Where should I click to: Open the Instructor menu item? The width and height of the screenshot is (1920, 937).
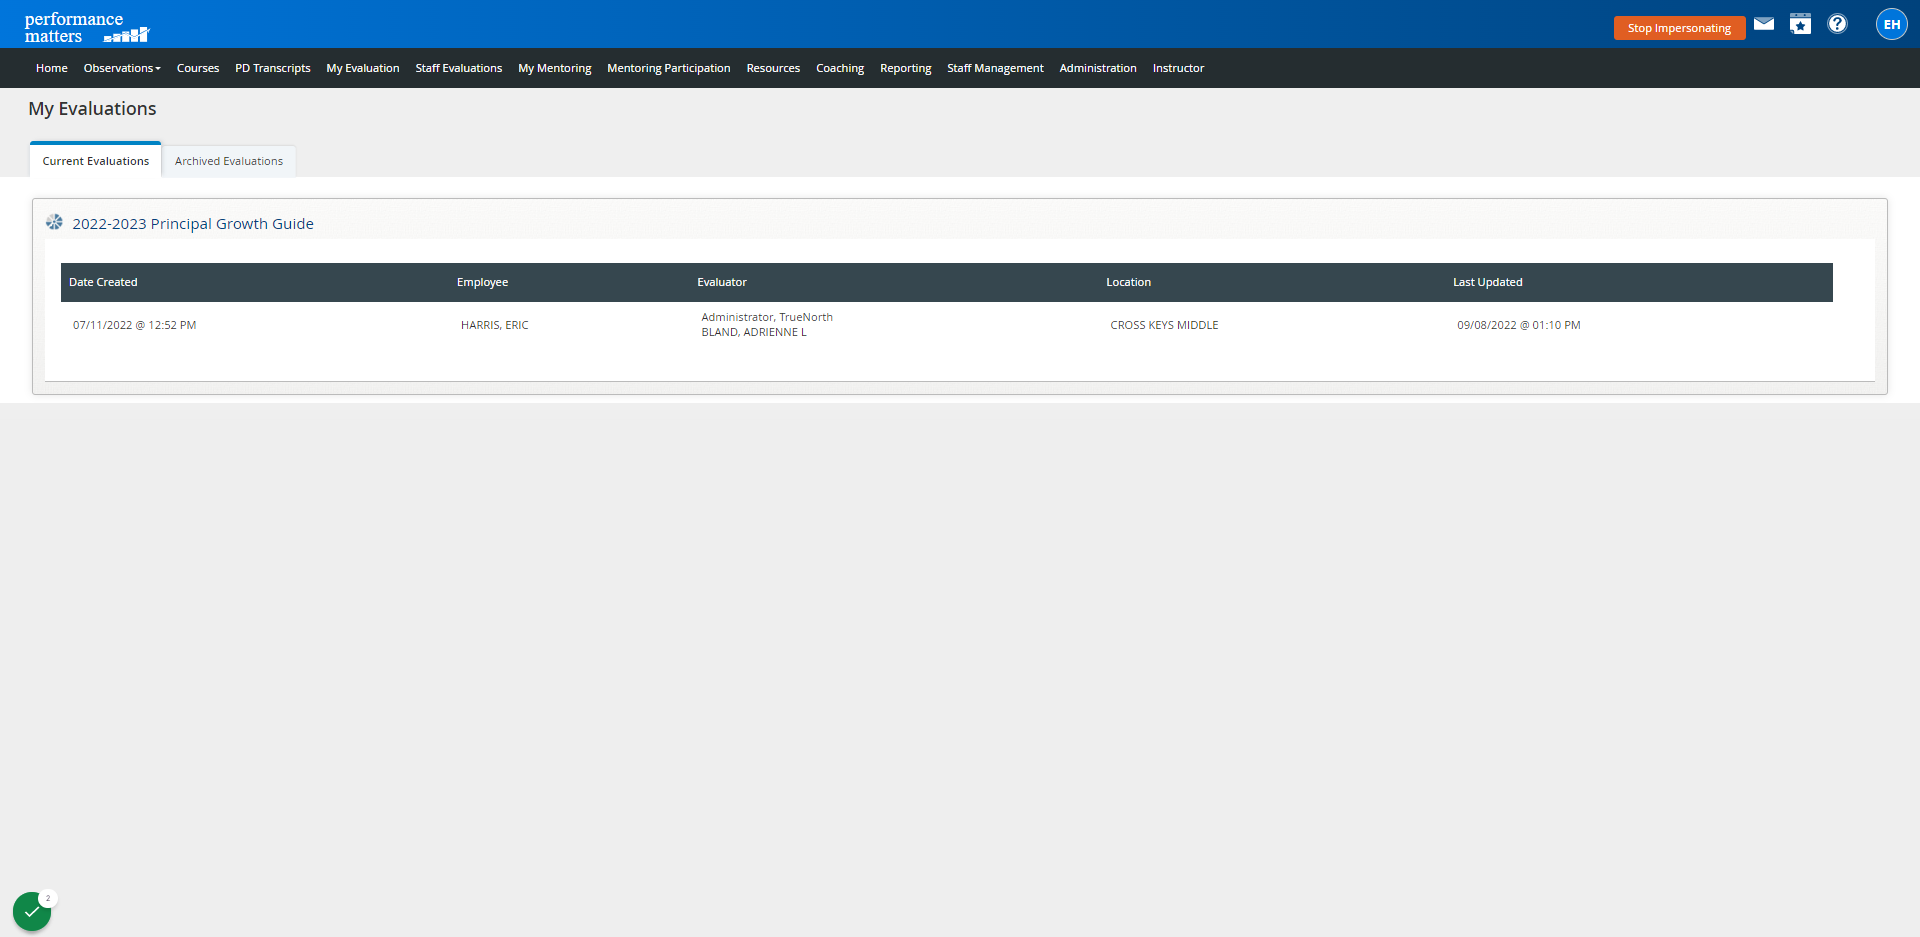click(1178, 68)
